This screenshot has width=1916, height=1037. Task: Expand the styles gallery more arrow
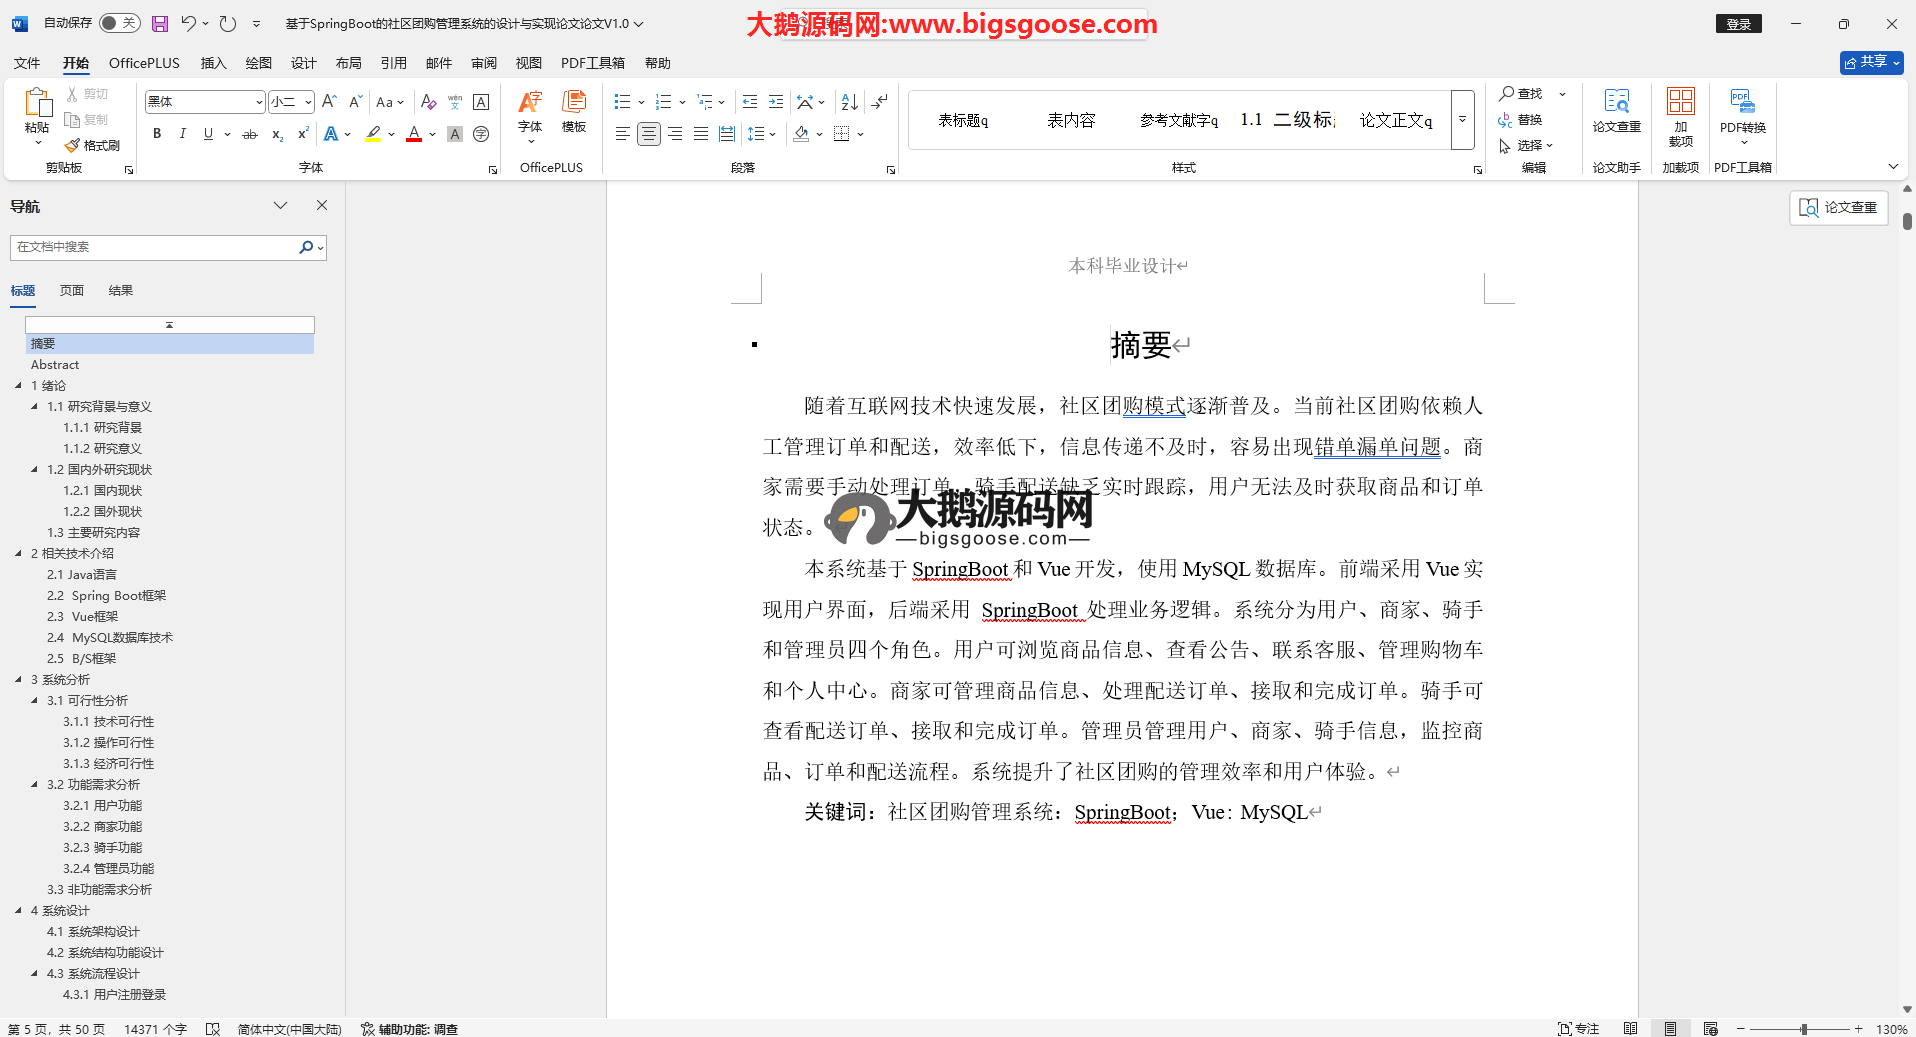[1462, 120]
